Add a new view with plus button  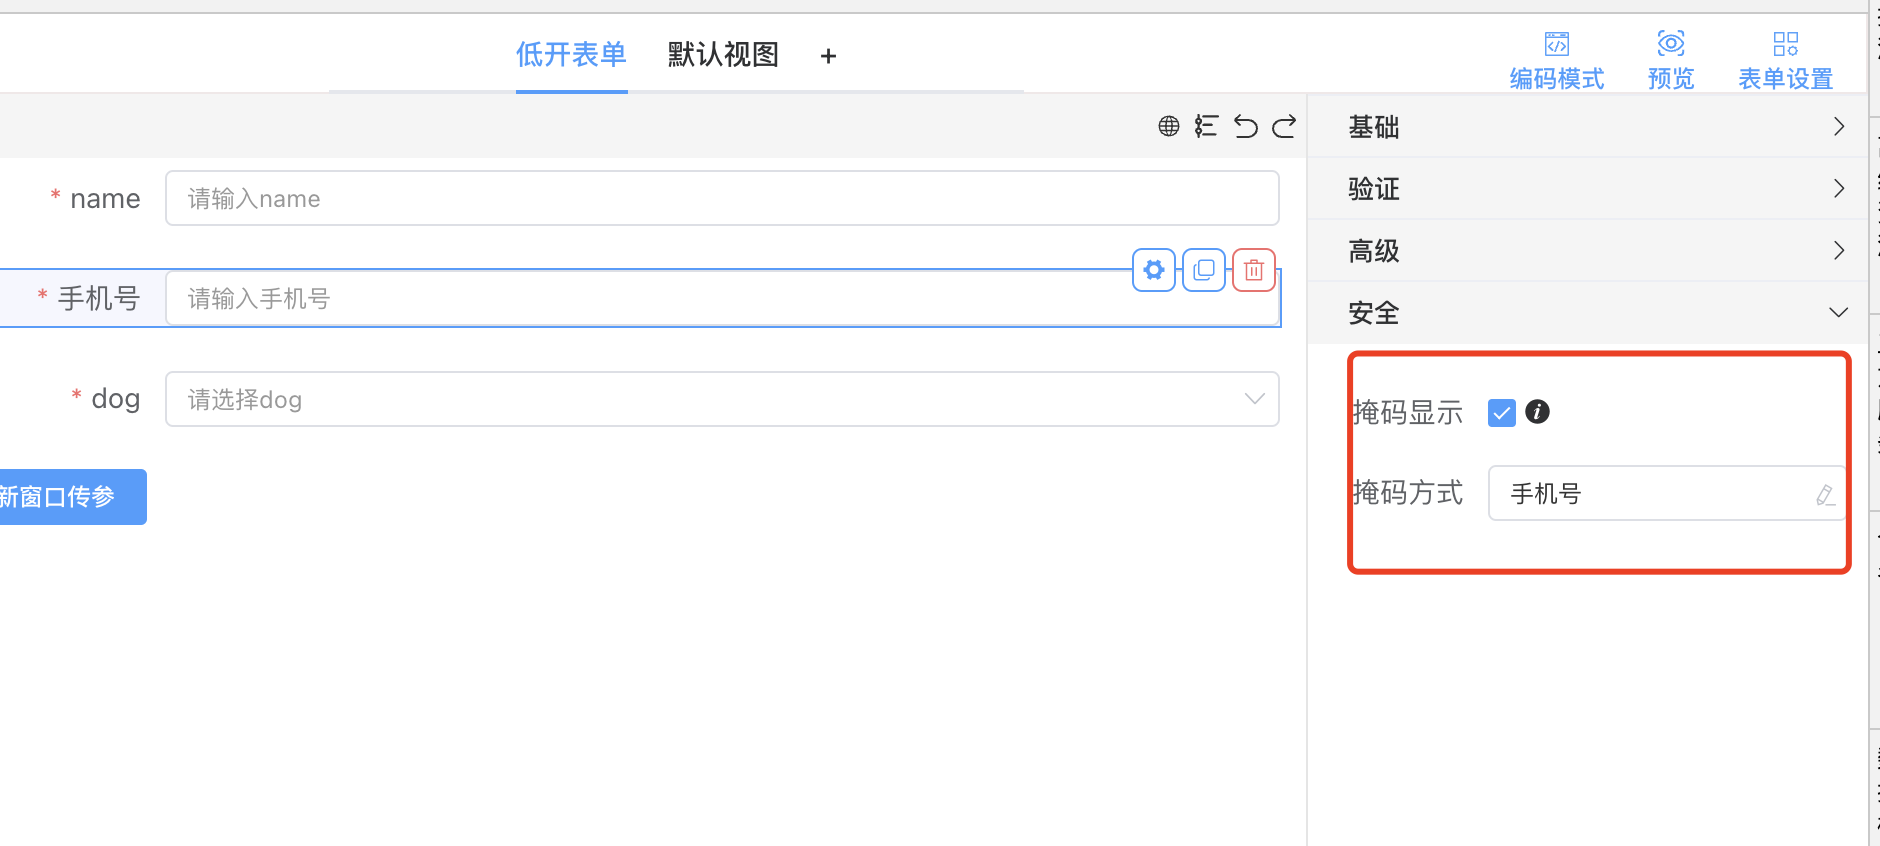tap(828, 56)
